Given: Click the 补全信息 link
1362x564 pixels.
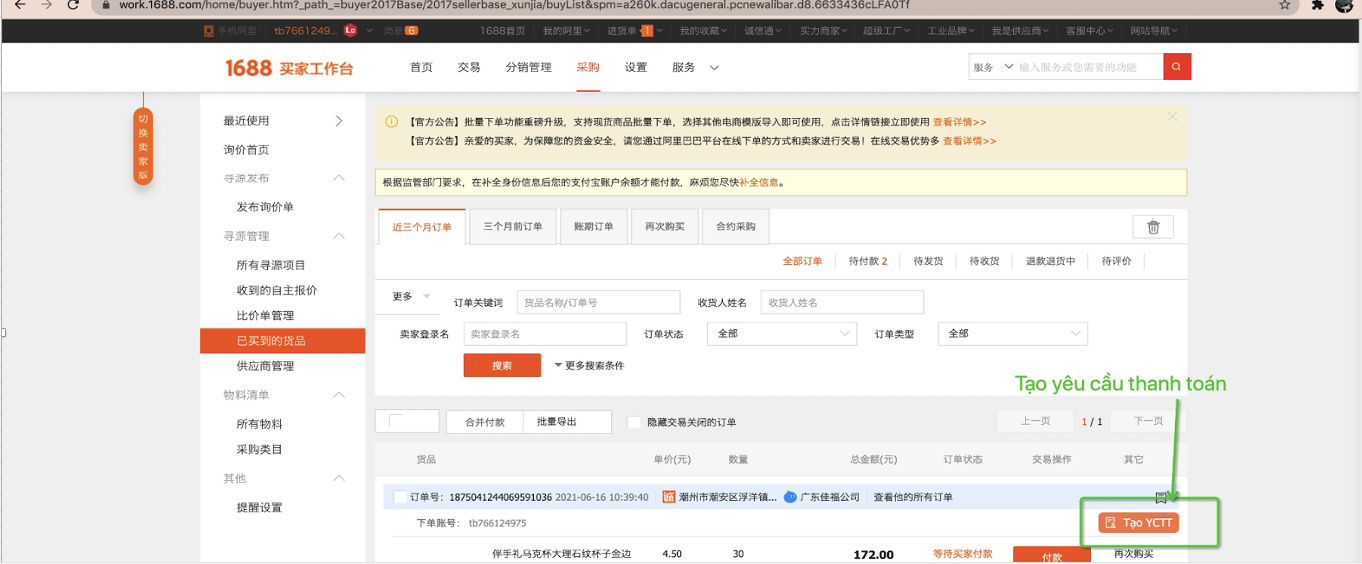Looking at the screenshot, I should click(x=758, y=183).
